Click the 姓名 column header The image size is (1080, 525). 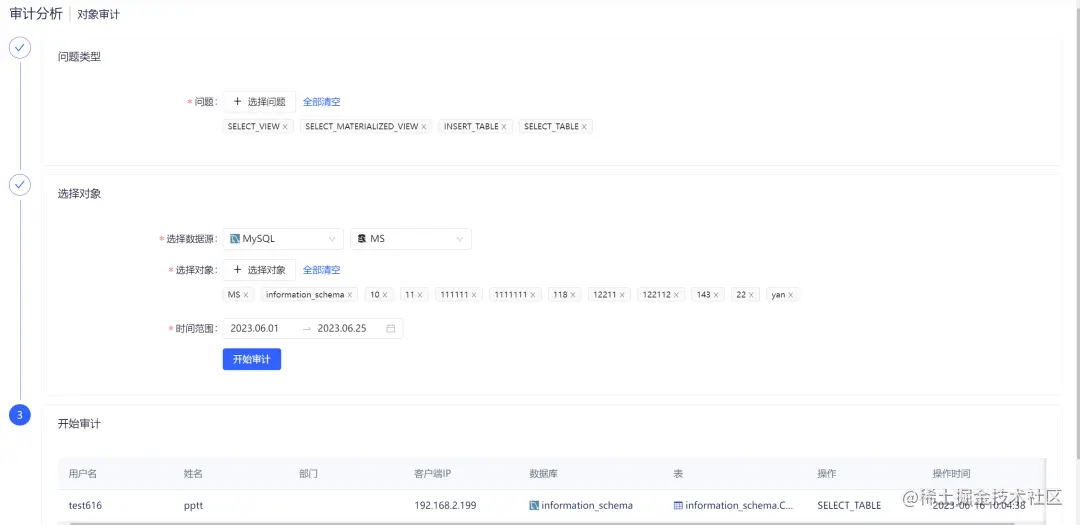[x=193, y=474]
